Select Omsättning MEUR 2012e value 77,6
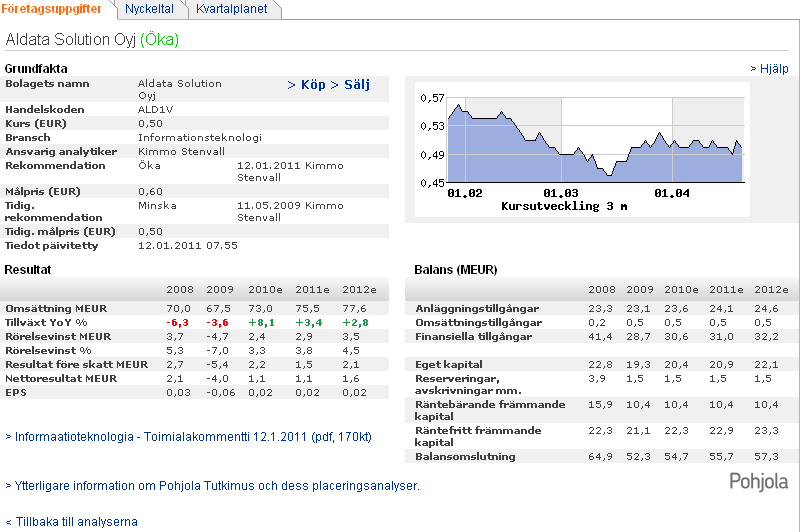 [354, 308]
